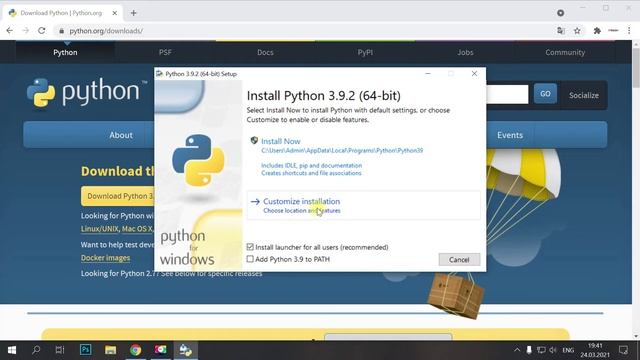Image resolution: width=640 pixels, height=360 pixels.
Task: Open the Python top navigation tab
Action: tap(65, 52)
